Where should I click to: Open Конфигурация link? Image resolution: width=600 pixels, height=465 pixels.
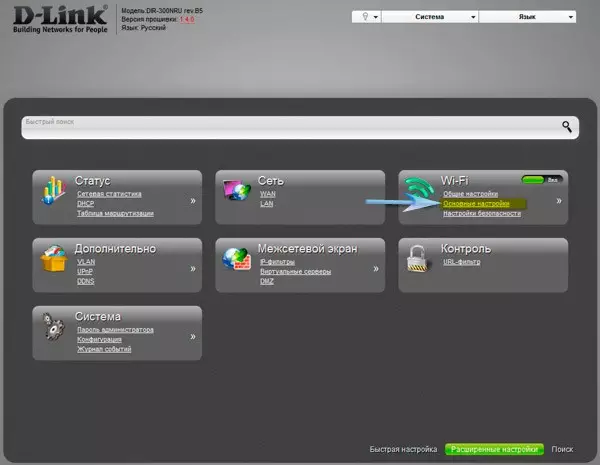(99, 339)
